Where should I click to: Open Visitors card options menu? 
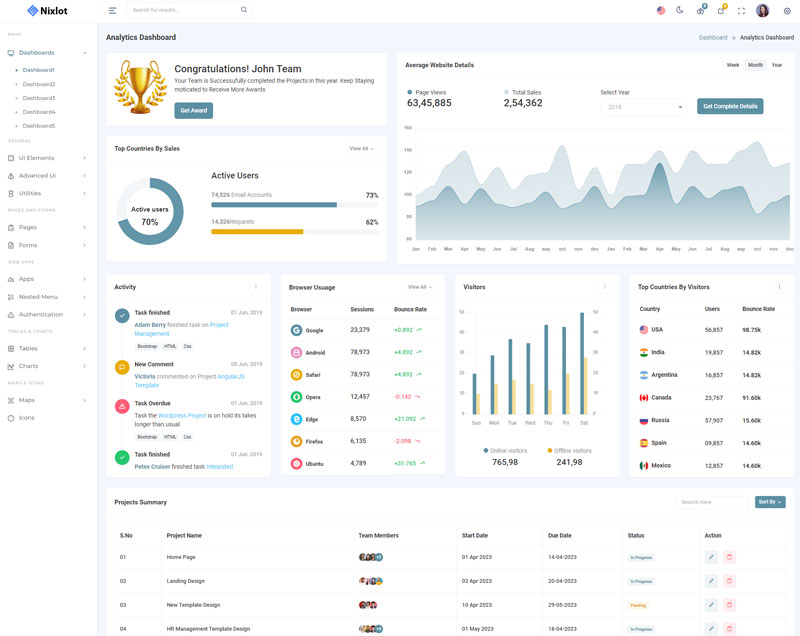point(604,287)
